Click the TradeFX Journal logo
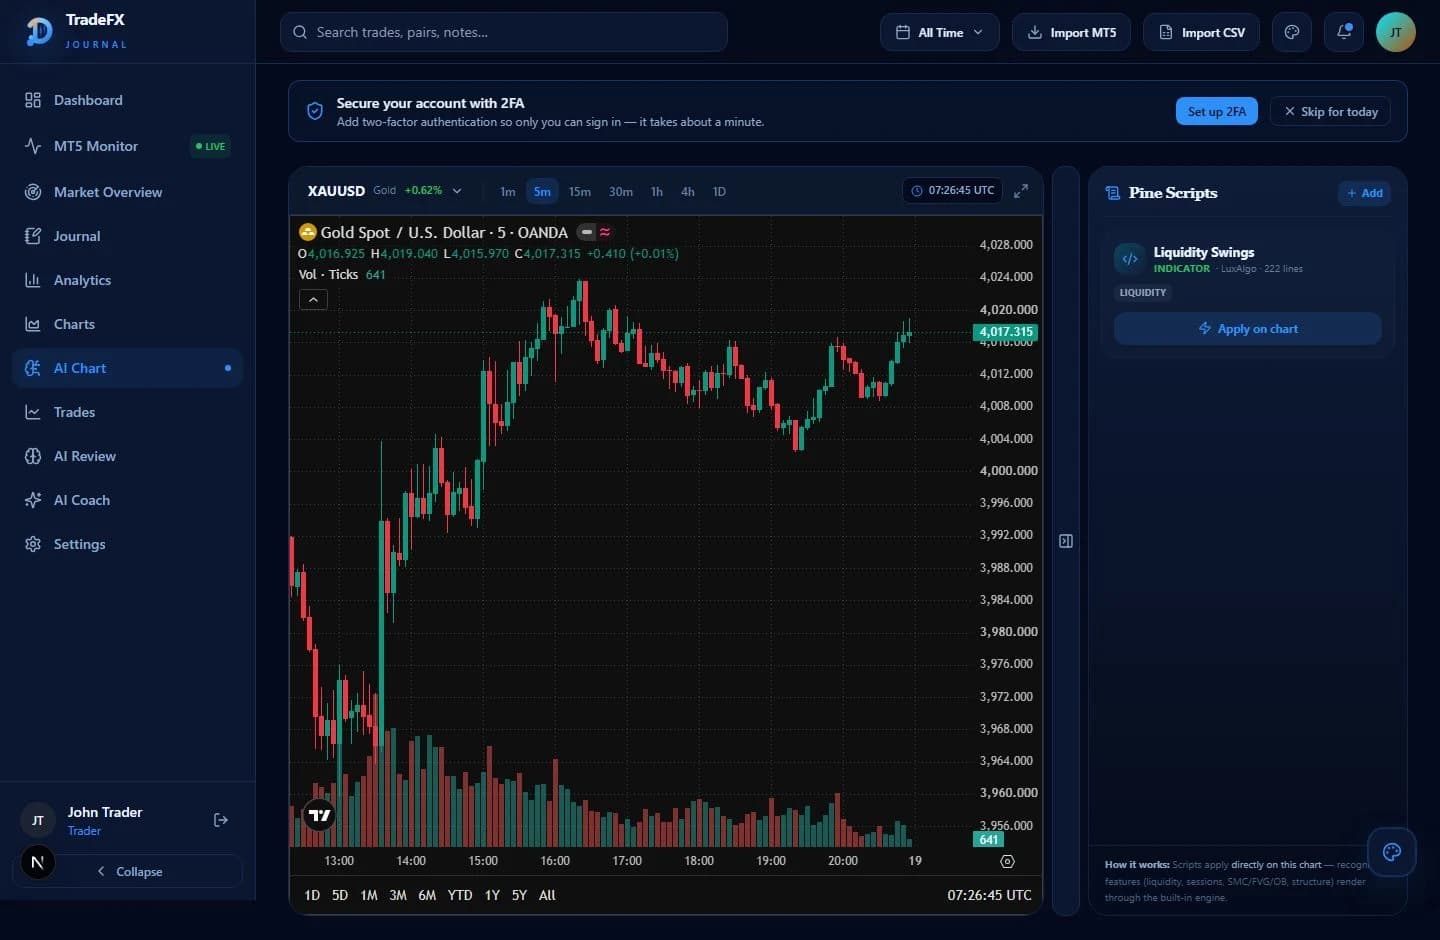 coord(78,31)
